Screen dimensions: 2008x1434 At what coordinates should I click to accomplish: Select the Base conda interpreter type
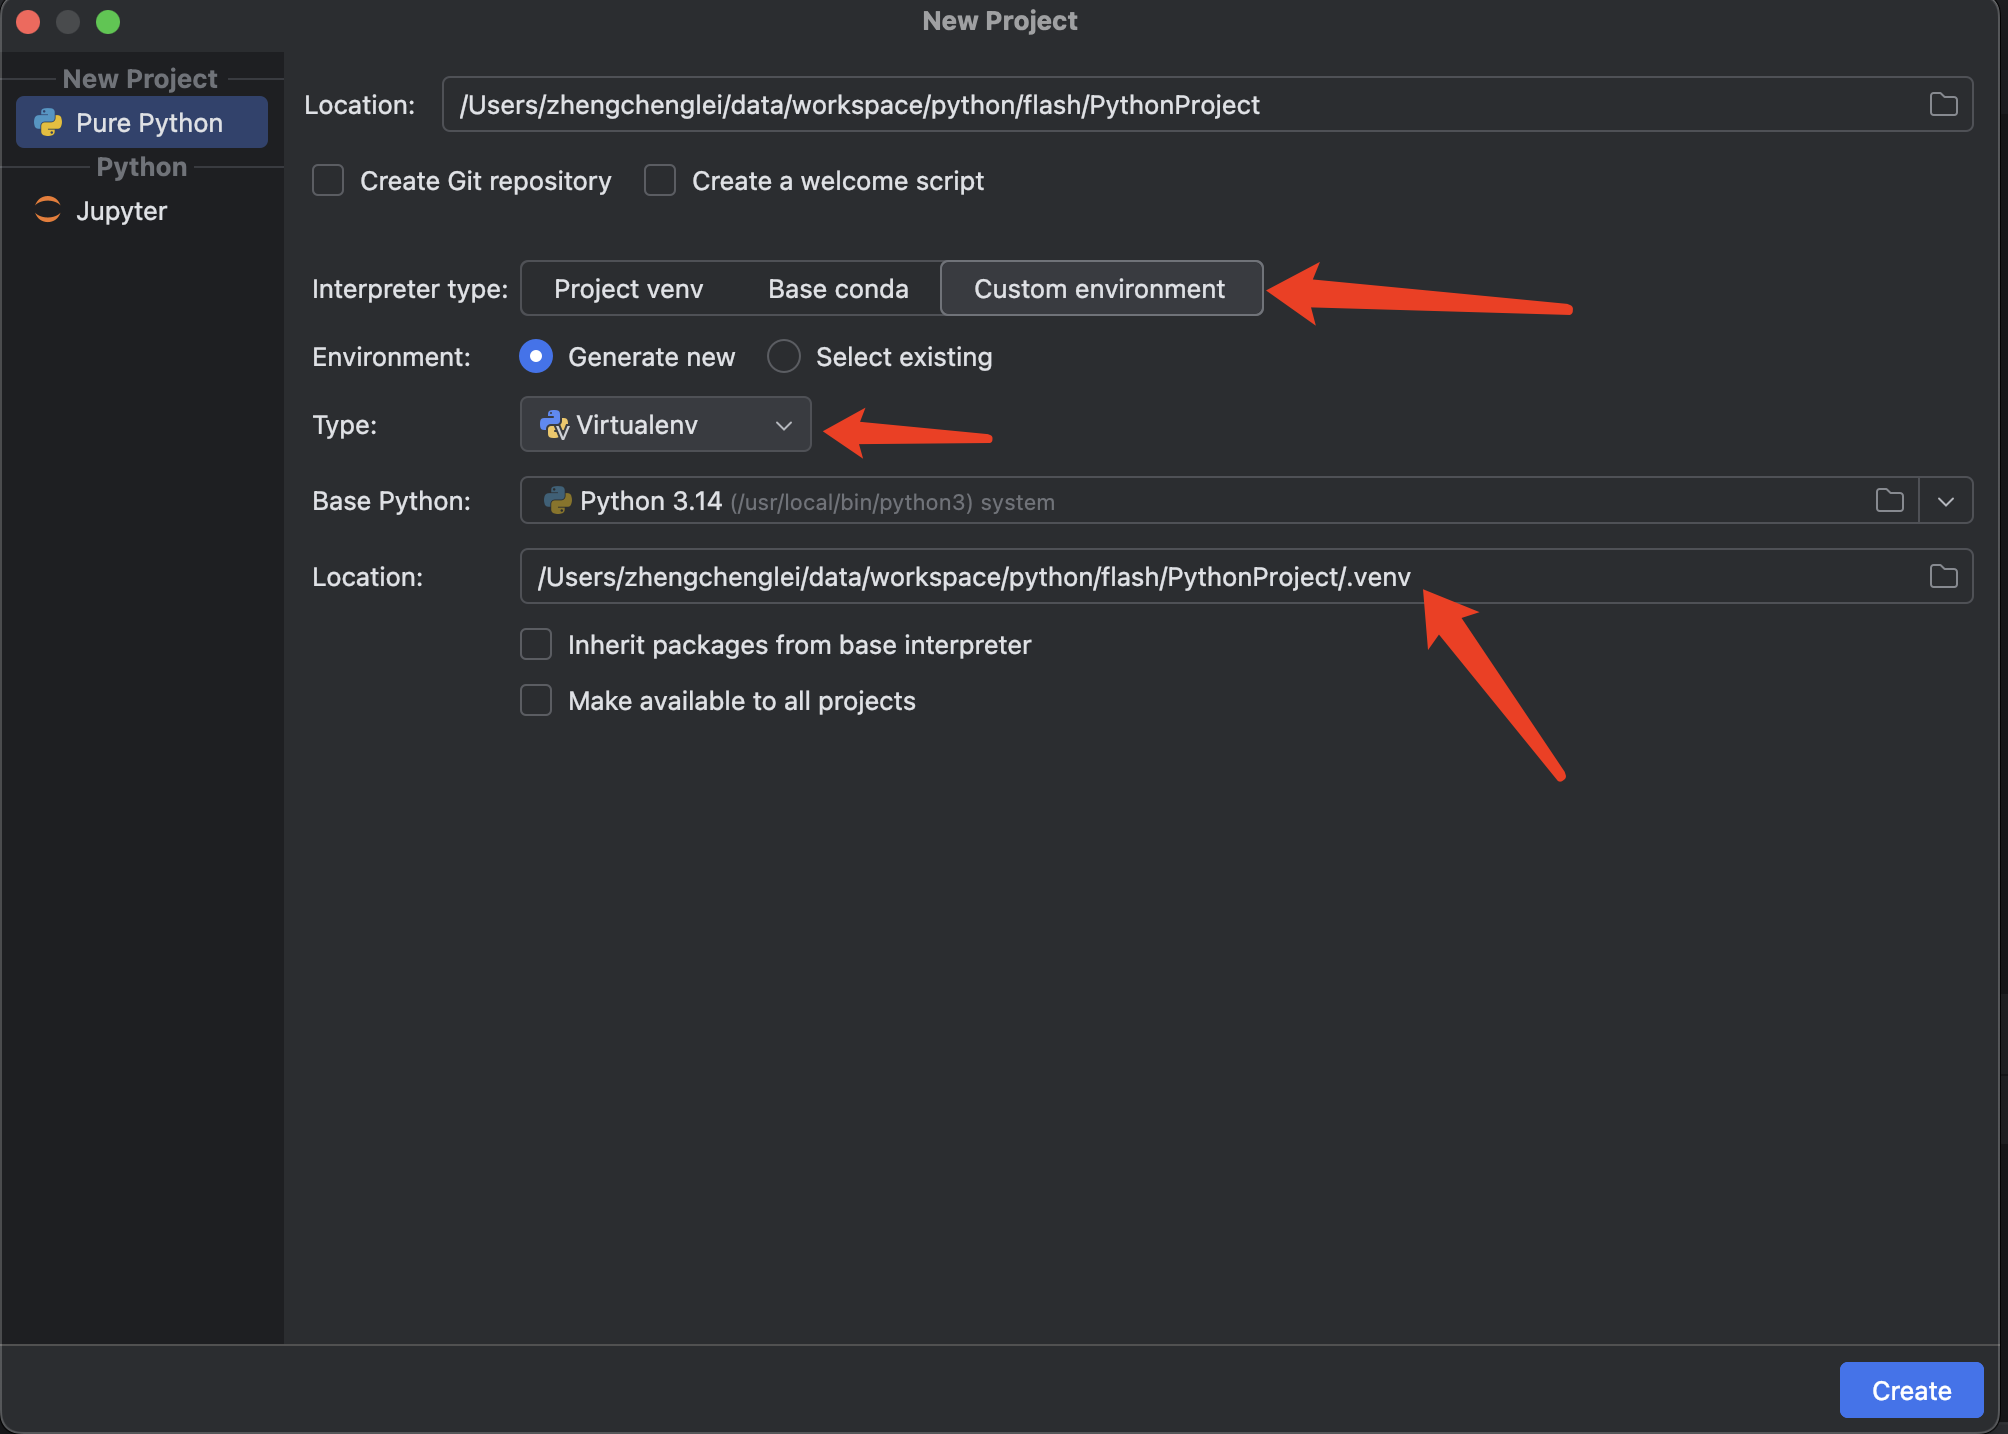838,288
